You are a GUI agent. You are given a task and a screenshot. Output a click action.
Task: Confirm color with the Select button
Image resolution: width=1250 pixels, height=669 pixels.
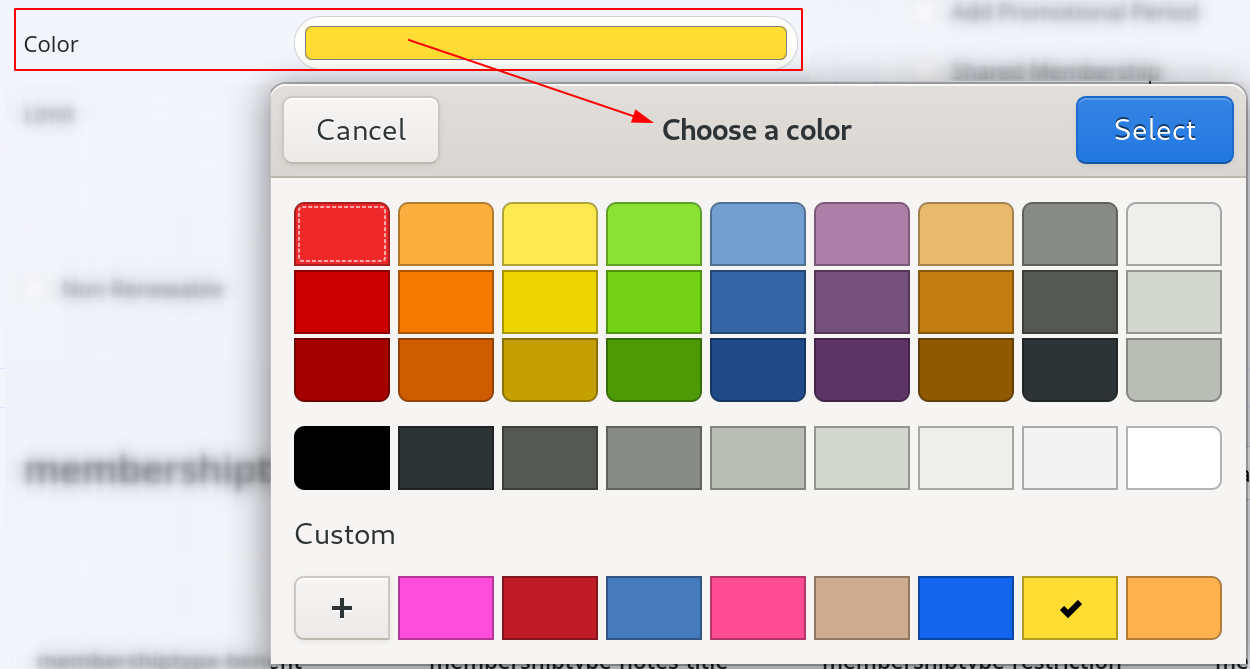[1155, 130]
